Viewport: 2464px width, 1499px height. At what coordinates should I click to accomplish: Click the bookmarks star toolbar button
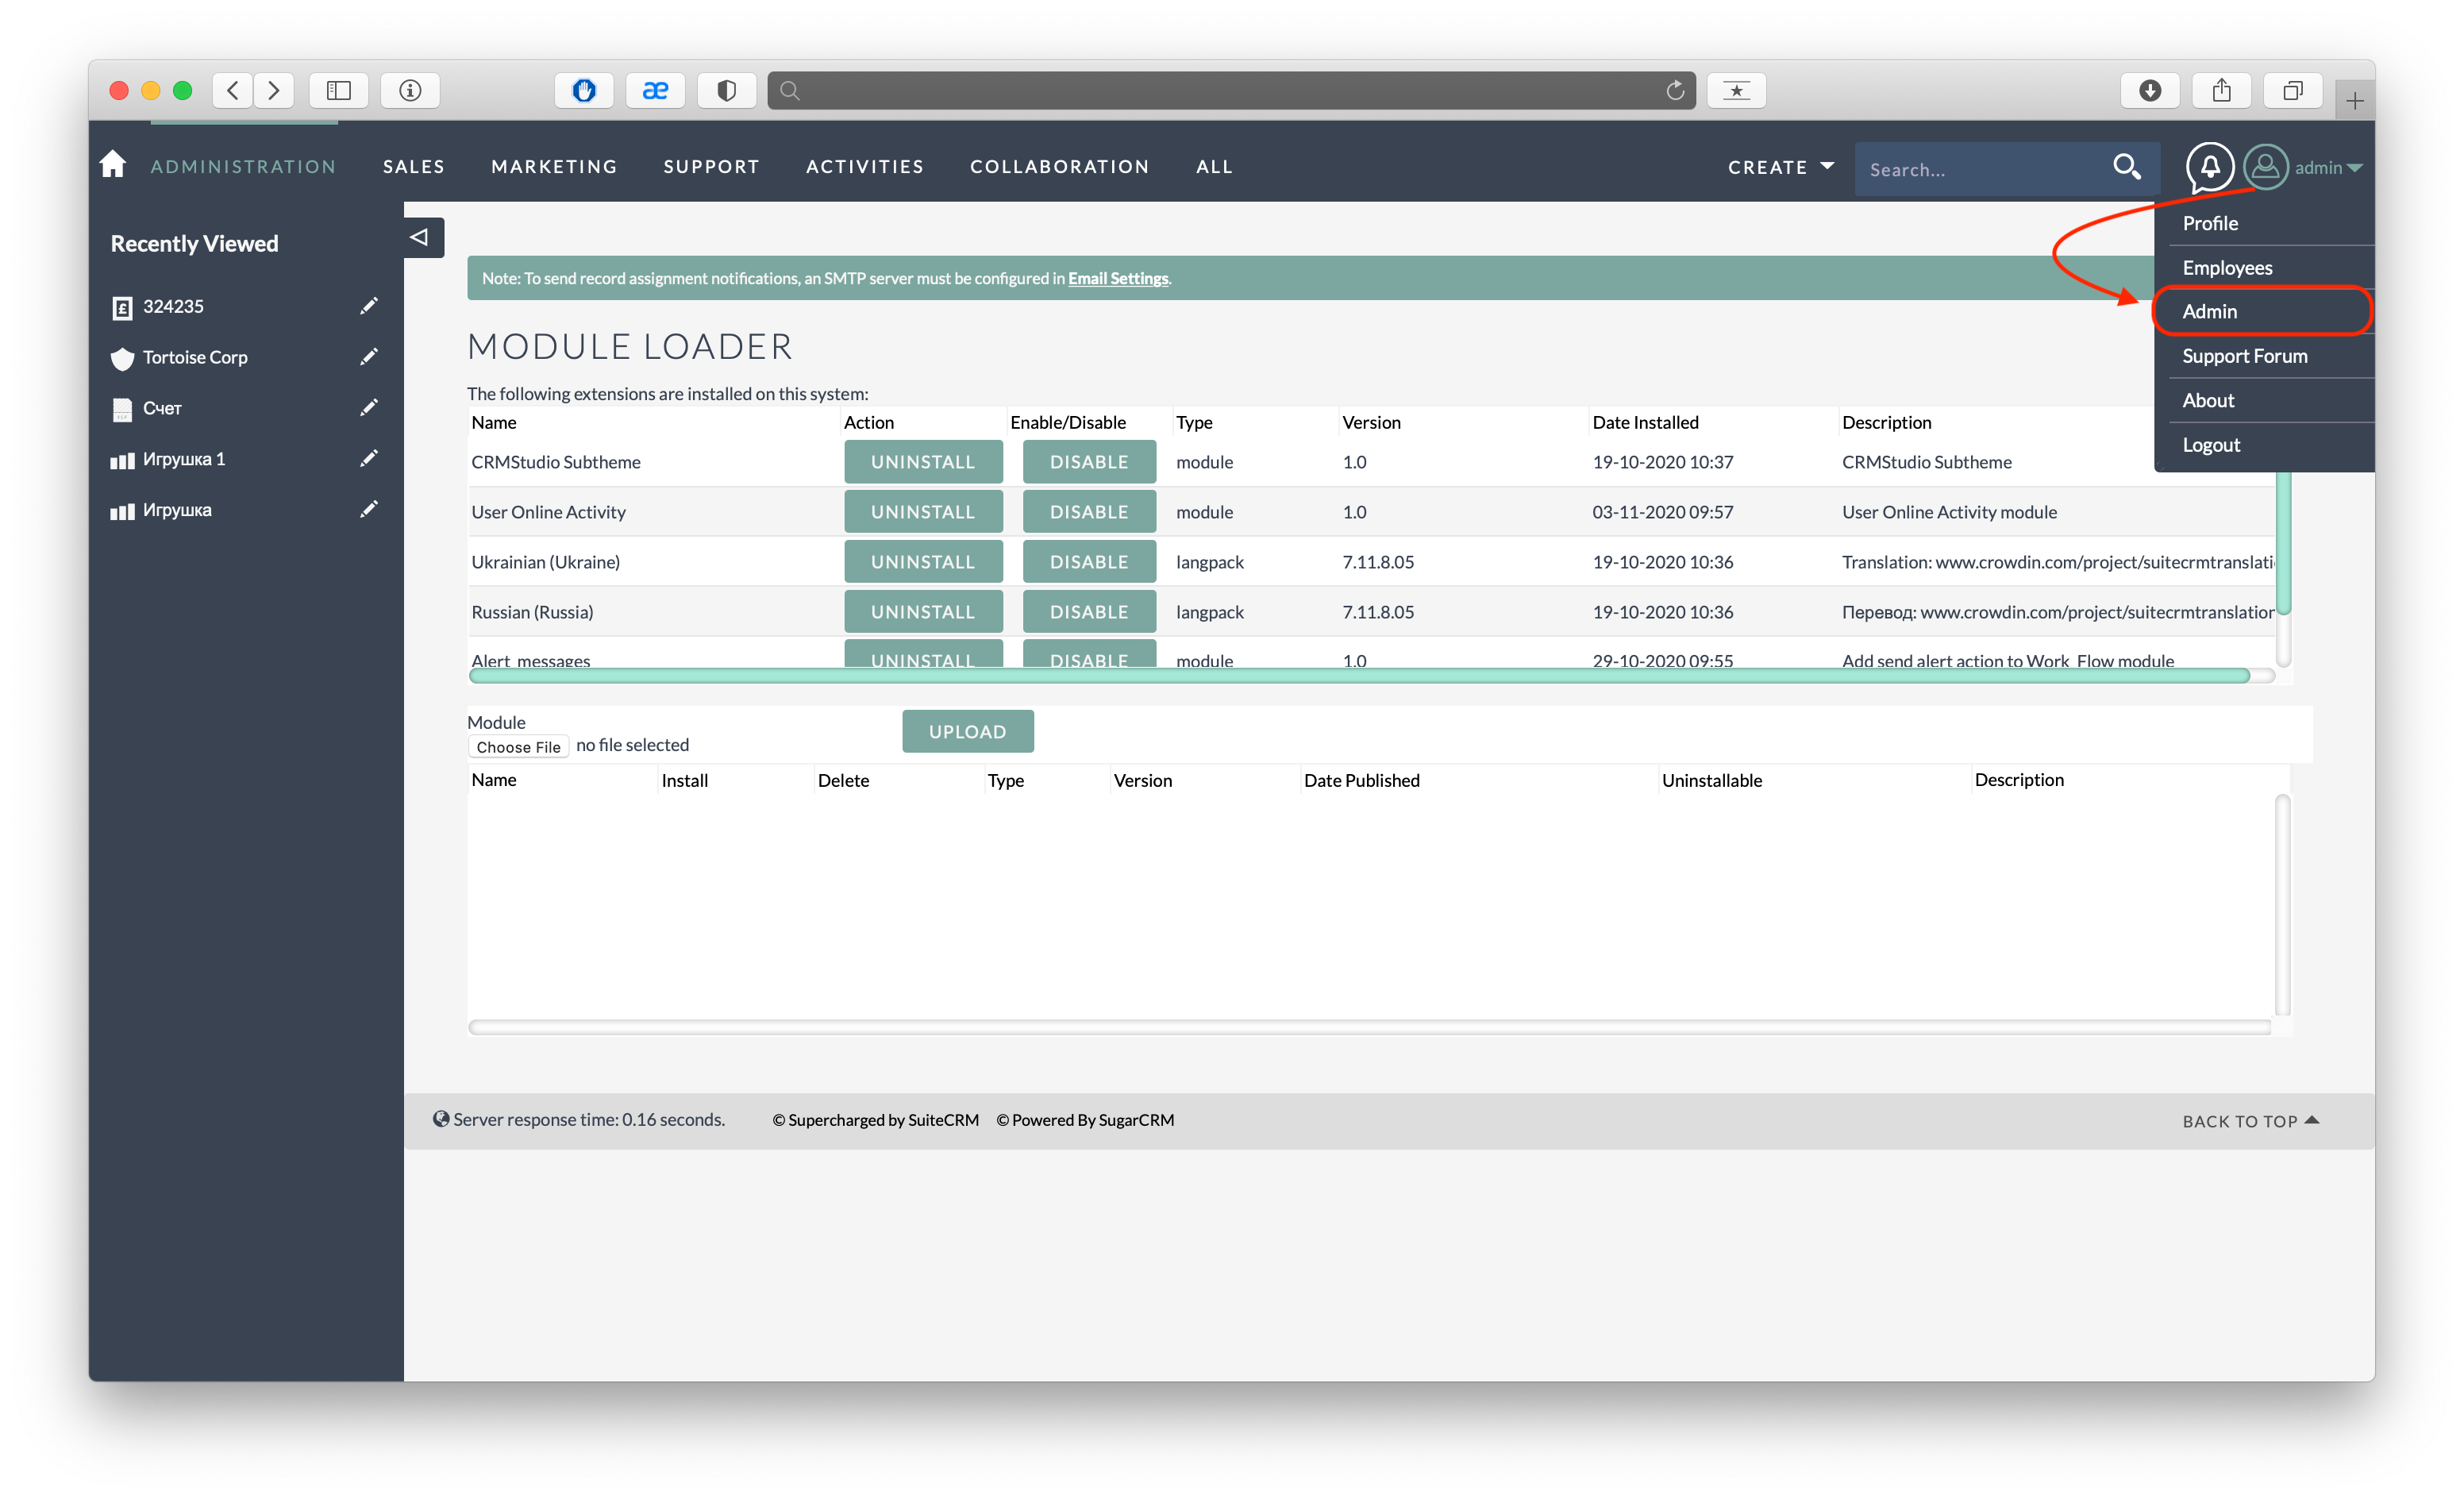point(1736,90)
